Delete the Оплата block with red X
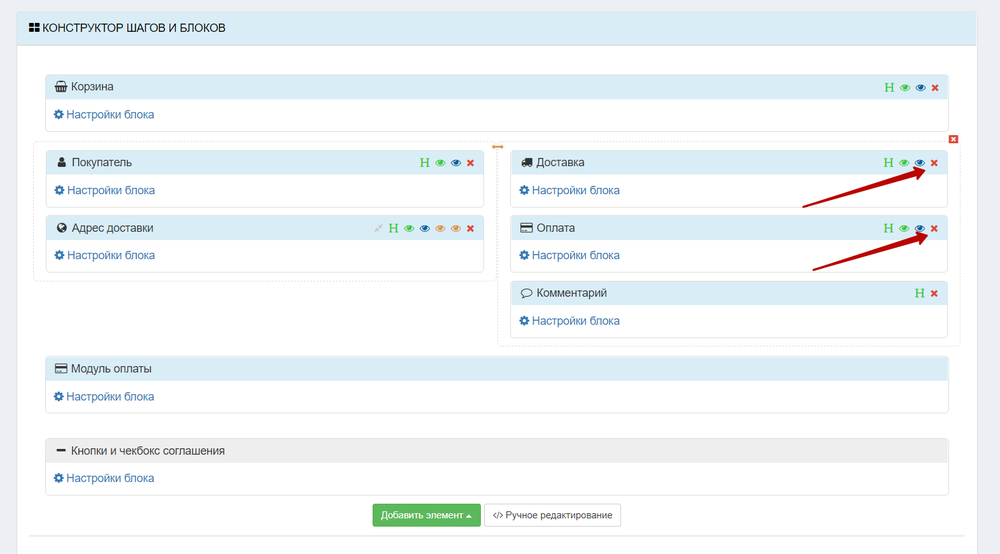 coord(934,228)
